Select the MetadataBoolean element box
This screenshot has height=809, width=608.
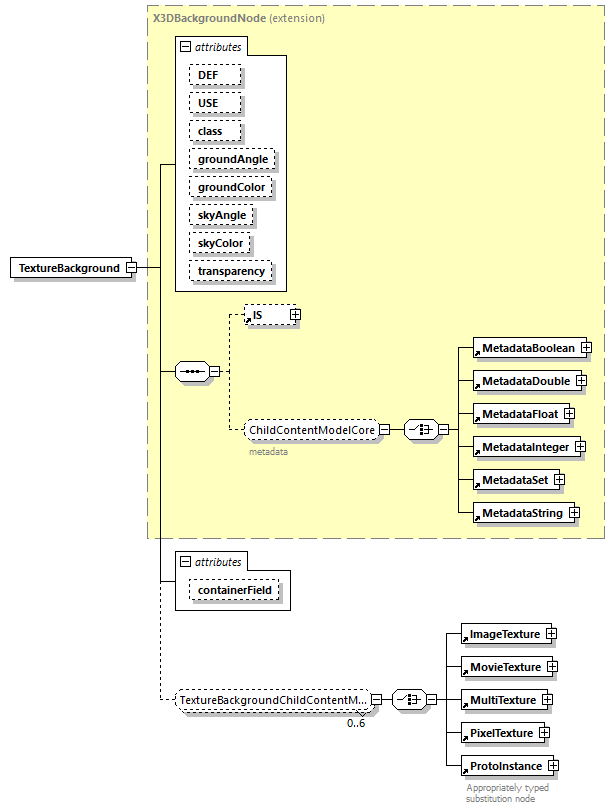click(528, 348)
